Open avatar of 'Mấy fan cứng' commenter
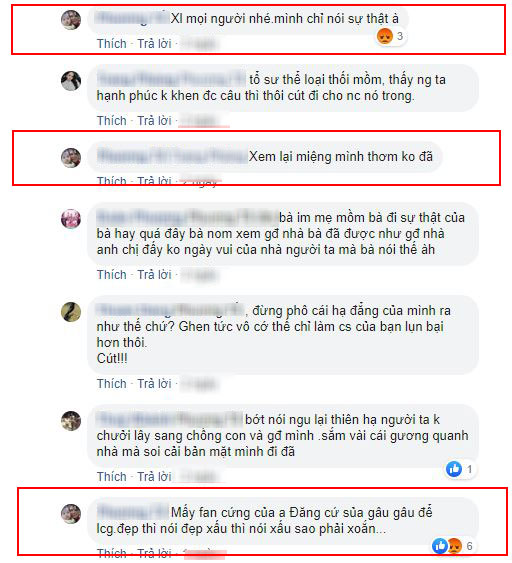The image size is (512, 563). click(71, 514)
